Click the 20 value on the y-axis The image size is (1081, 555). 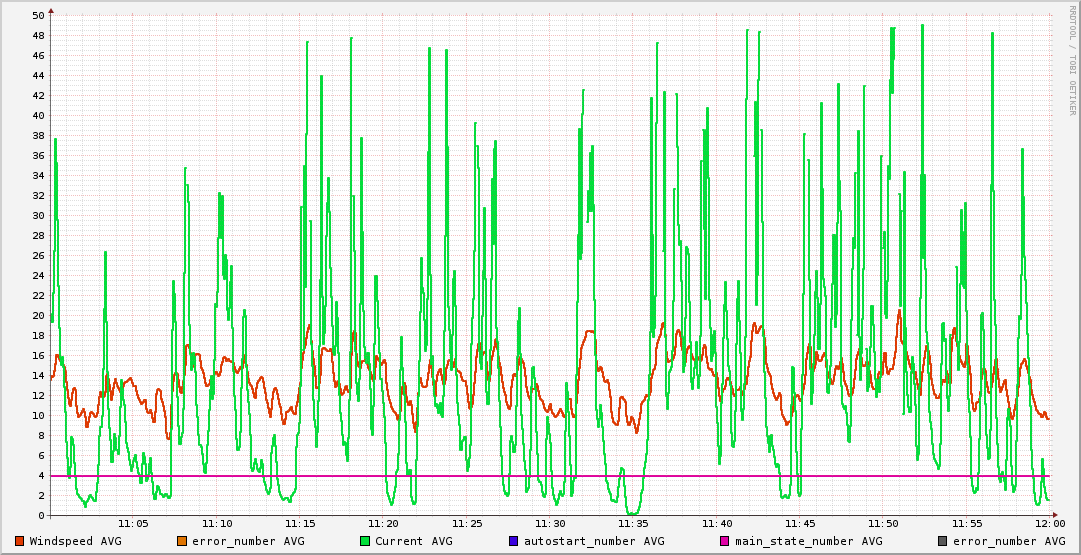(x=38, y=316)
